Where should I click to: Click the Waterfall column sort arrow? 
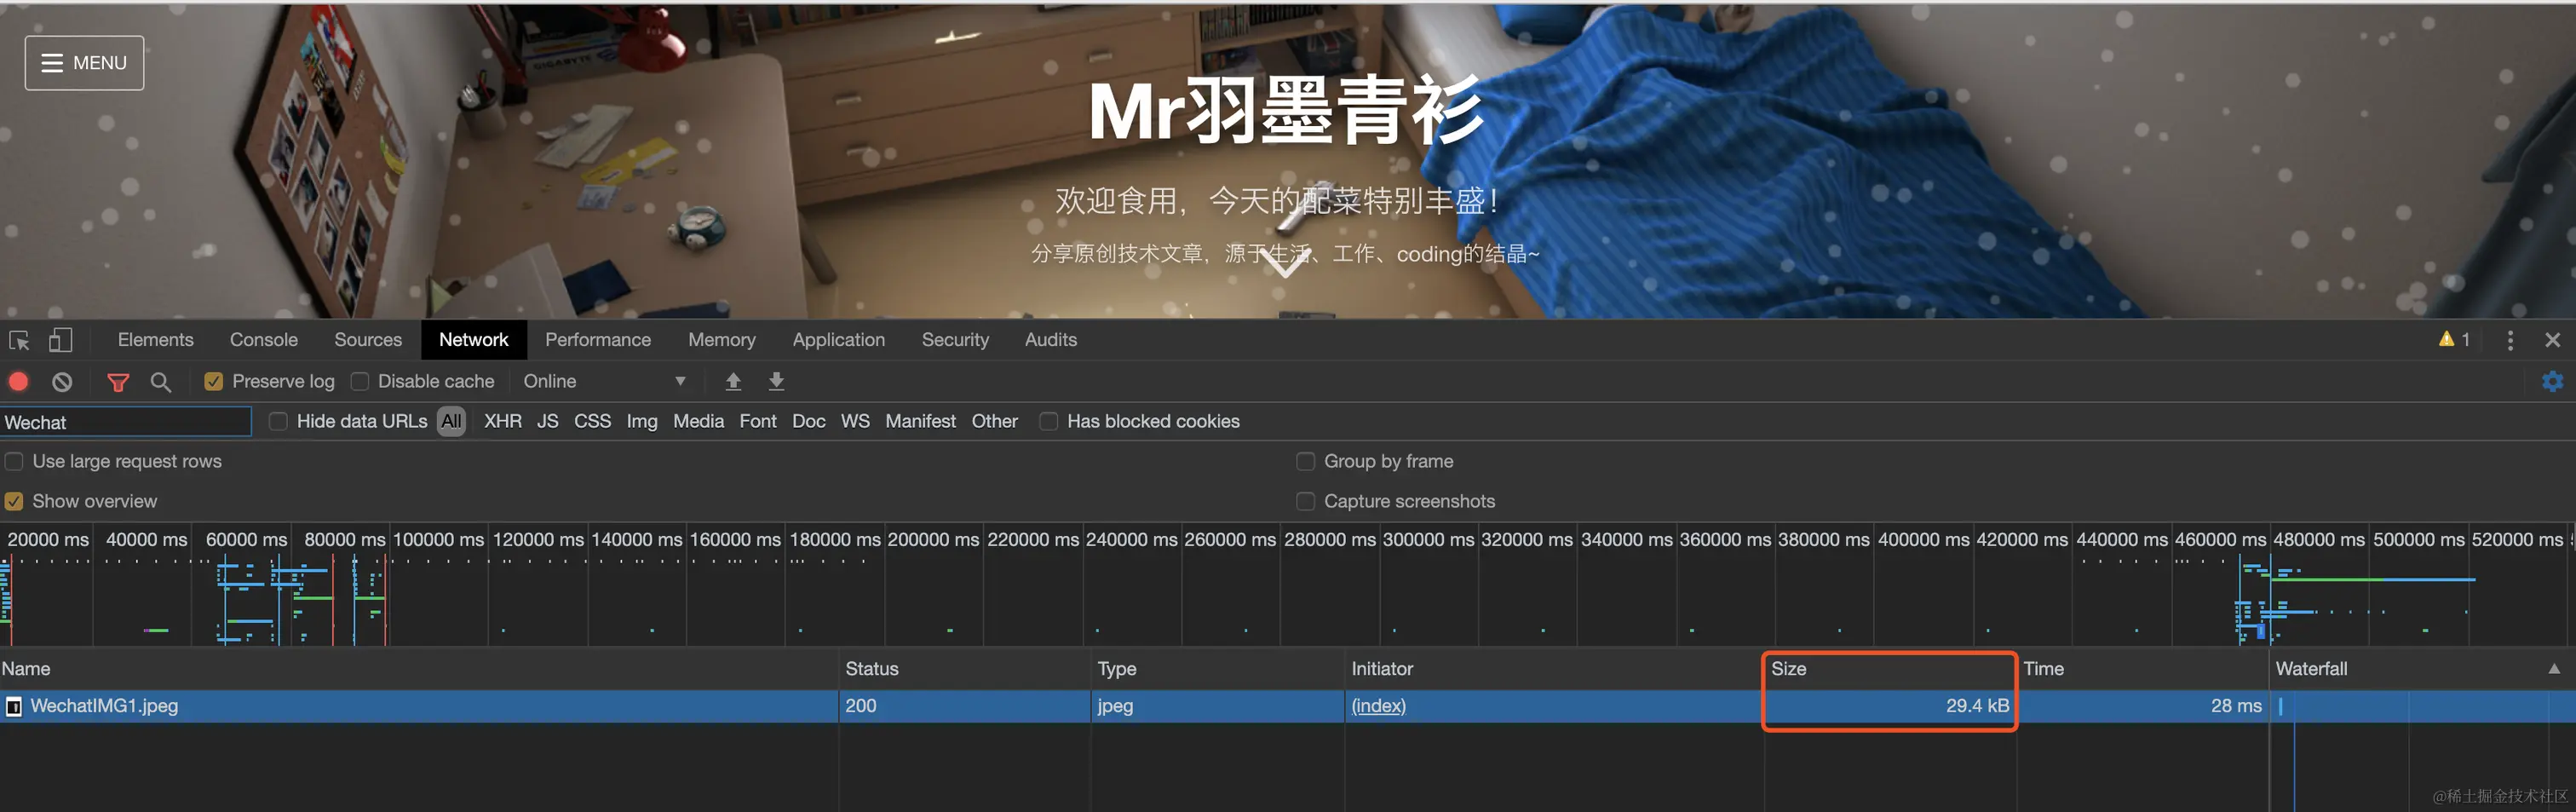[x=2553, y=669]
